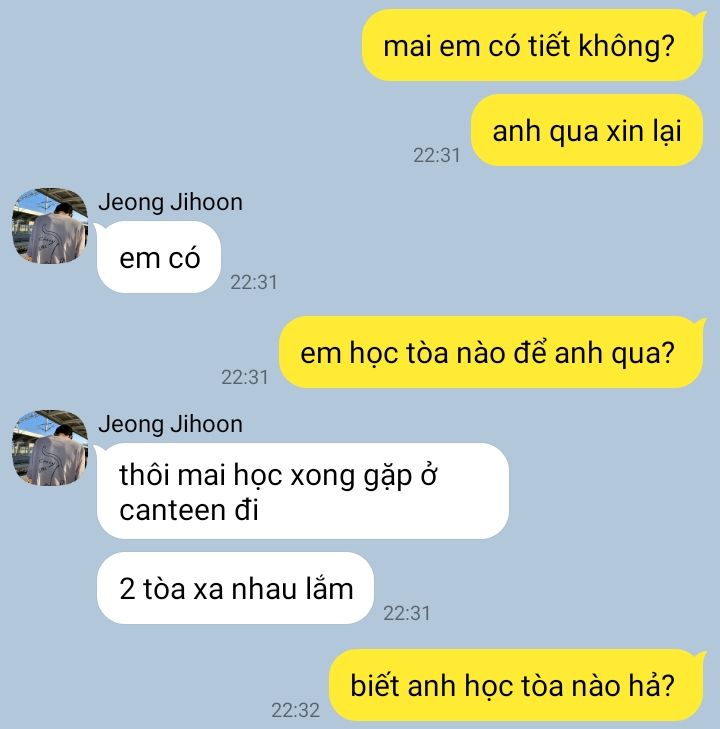
Task: Tap the "em có" reply bubble
Action: point(159,257)
